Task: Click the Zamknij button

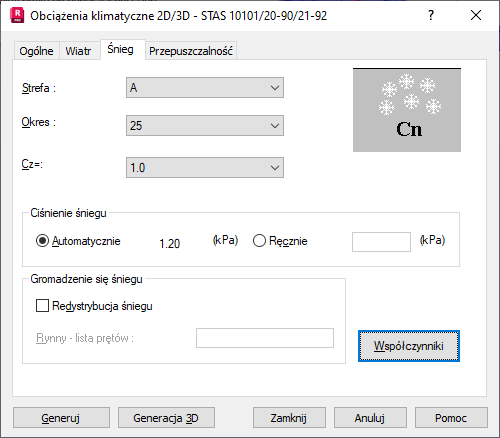Action: click(289, 418)
